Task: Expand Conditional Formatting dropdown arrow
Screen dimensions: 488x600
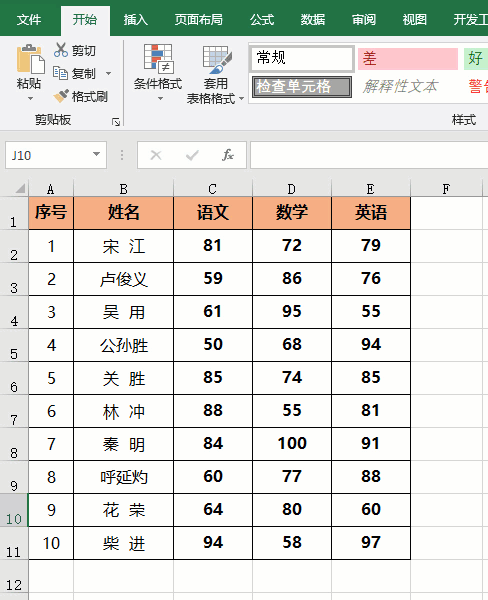Action: click(160, 99)
